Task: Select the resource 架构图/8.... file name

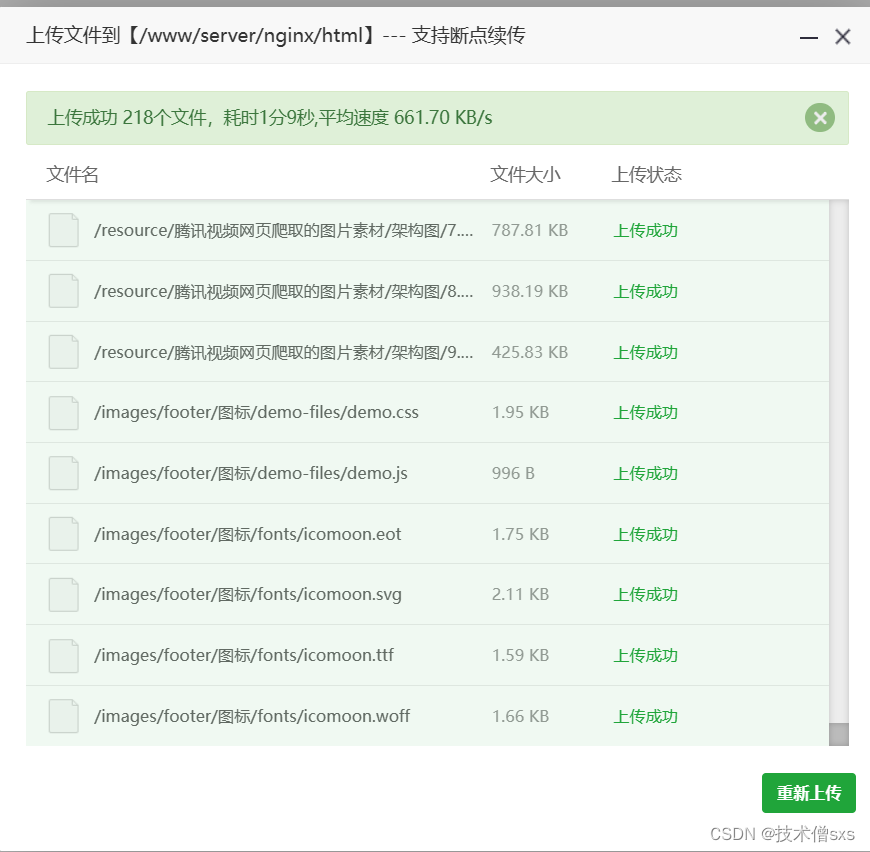Action: point(284,291)
